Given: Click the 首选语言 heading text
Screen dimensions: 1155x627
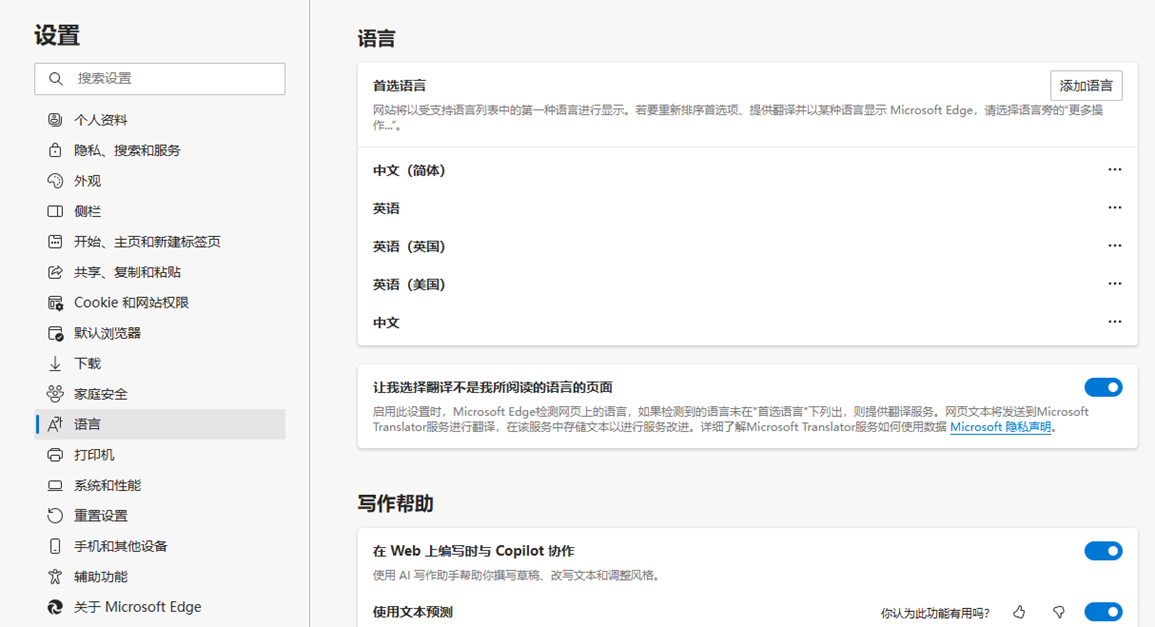Looking at the screenshot, I should pos(399,85).
